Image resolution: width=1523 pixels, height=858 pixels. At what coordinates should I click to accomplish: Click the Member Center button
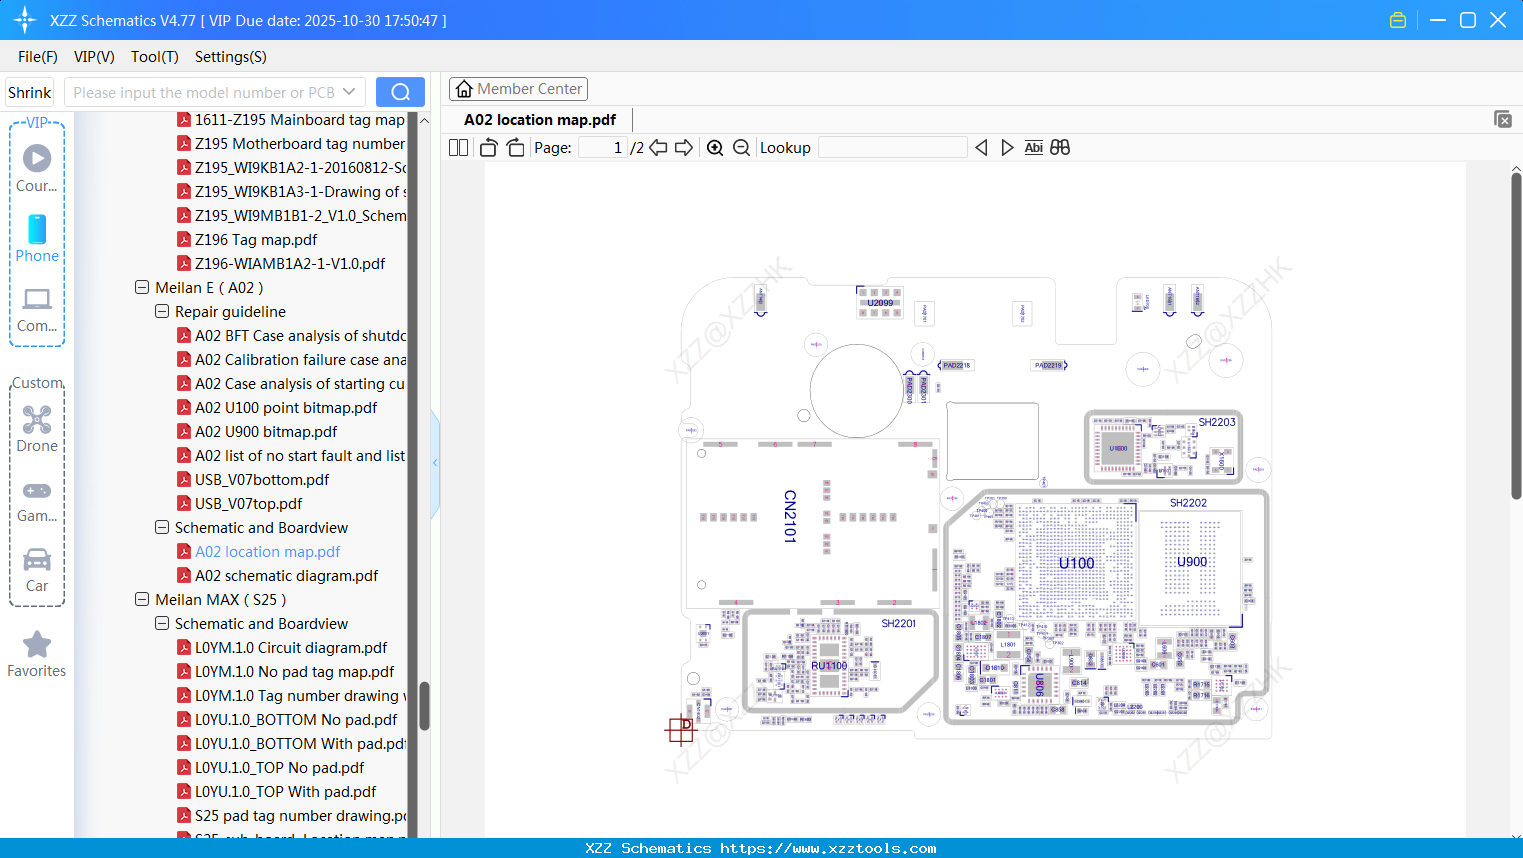click(x=518, y=89)
